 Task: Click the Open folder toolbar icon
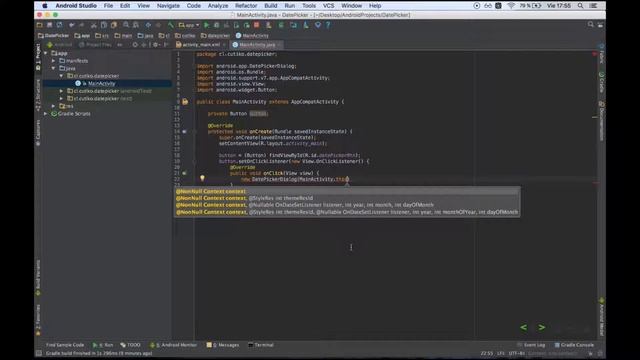[x=40, y=25]
